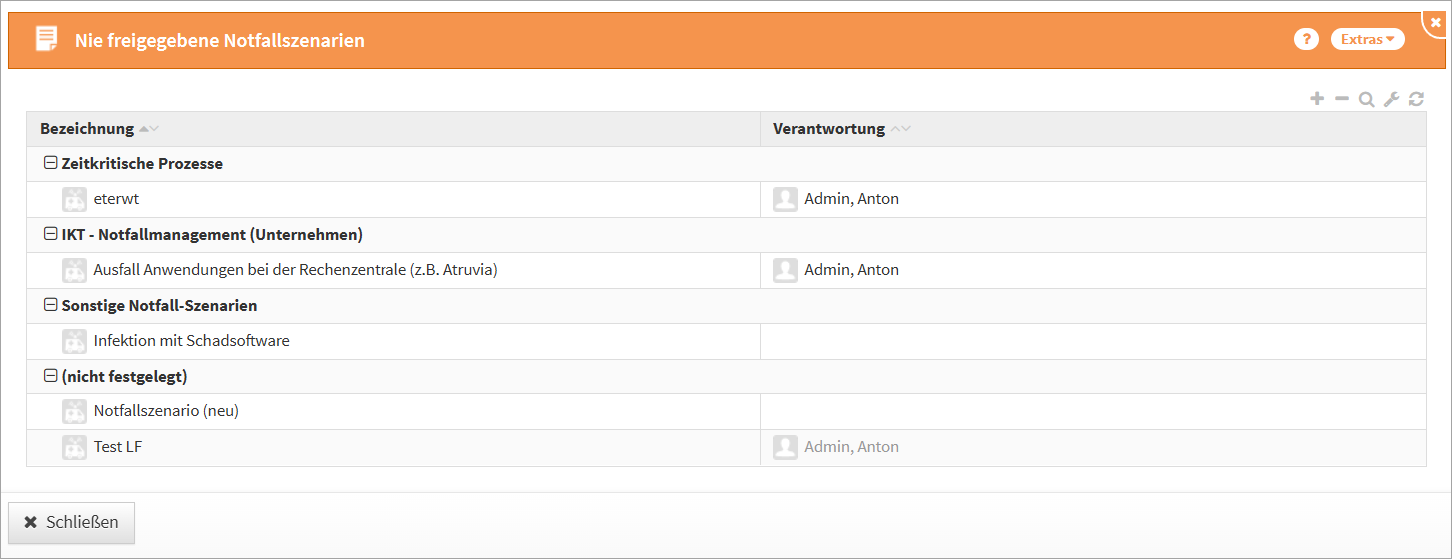Click the document icon in header
1452x559 pixels.
pos(46,39)
